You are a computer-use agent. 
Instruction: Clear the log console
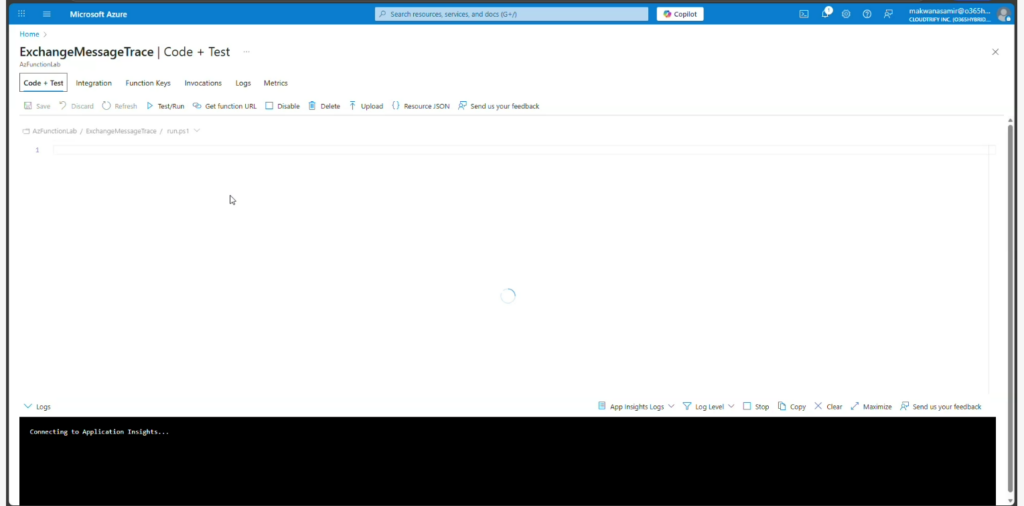coord(828,406)
